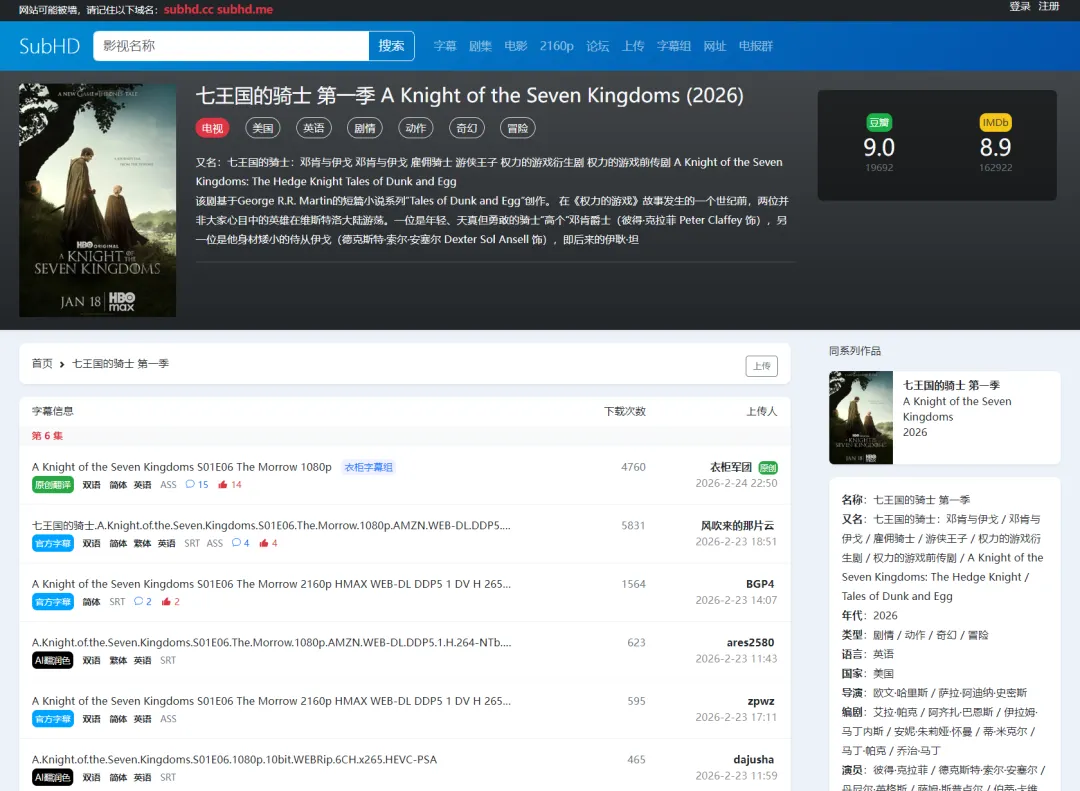Click the SubHD site logo

50,46
